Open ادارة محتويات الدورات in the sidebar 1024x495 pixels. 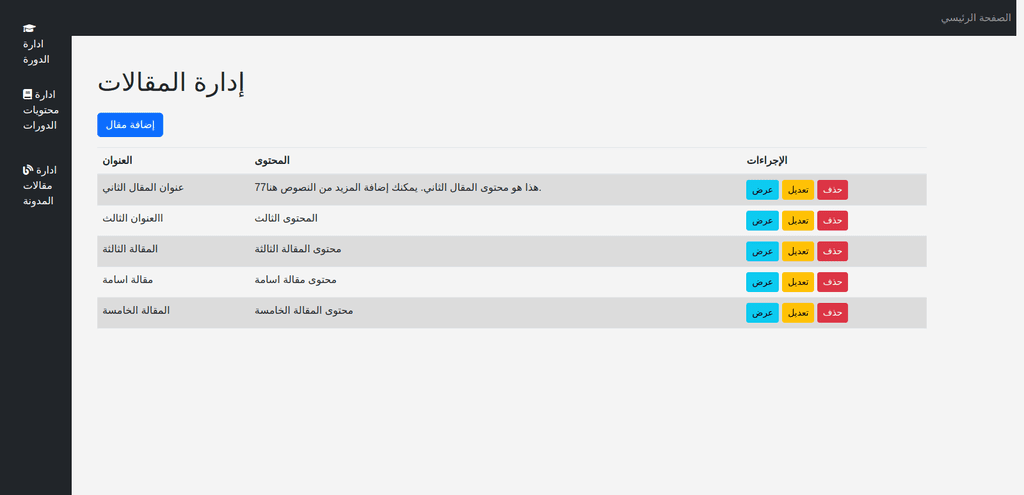[37, 110]
